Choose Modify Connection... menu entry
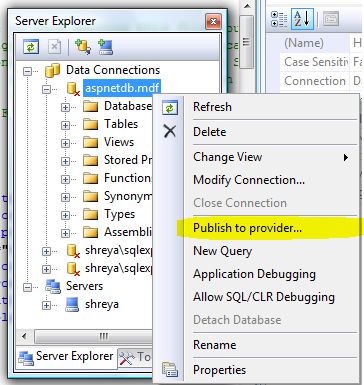 257,180
